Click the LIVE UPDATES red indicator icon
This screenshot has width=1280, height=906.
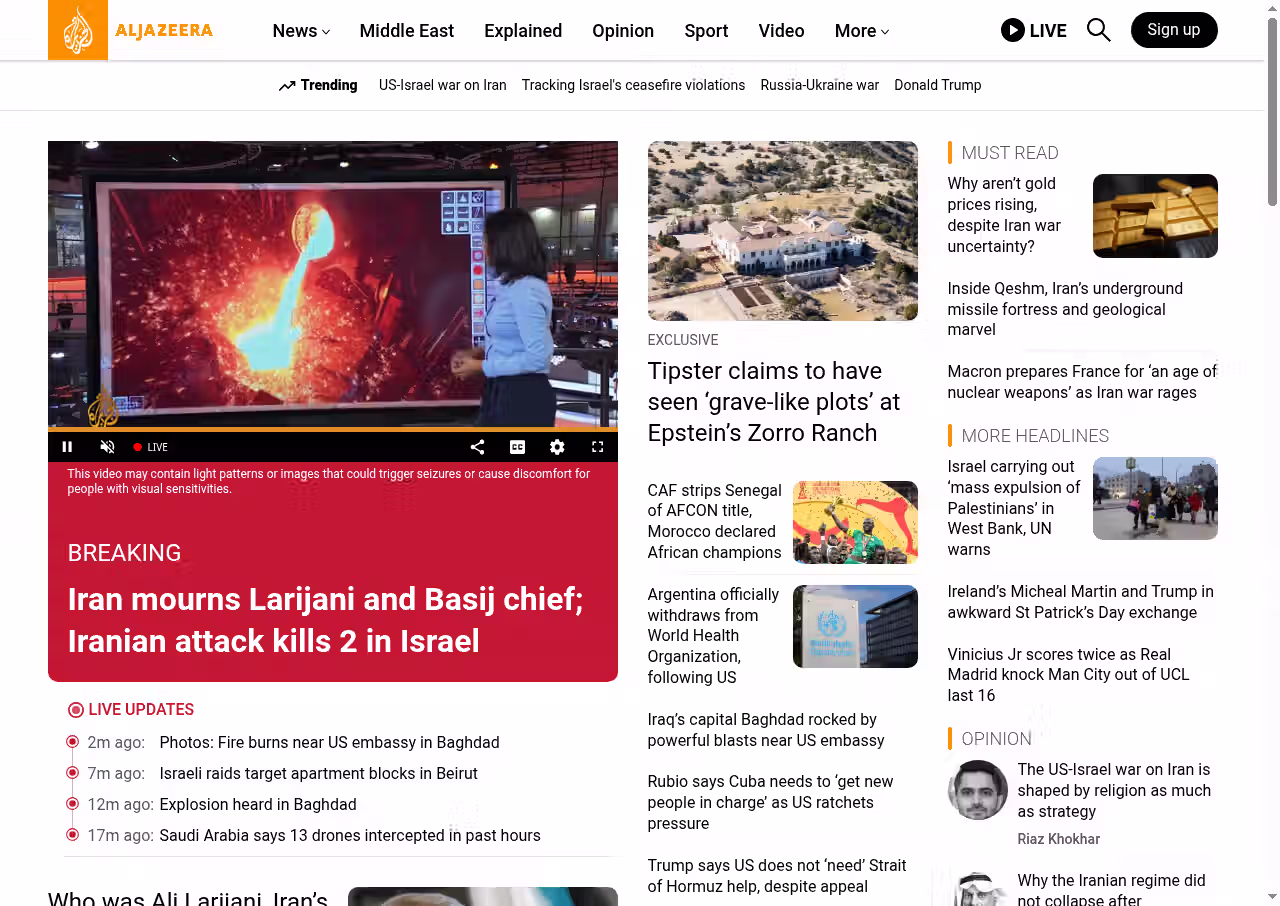click(x=76, y=710)
